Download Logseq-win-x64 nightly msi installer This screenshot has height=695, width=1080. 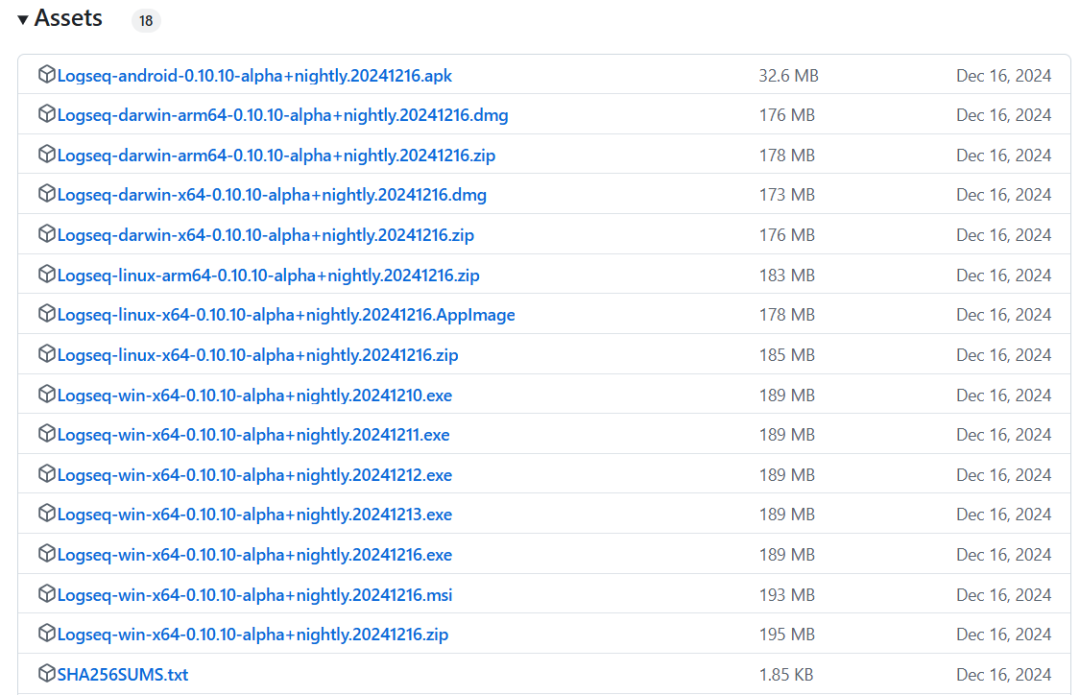point(254,595)
